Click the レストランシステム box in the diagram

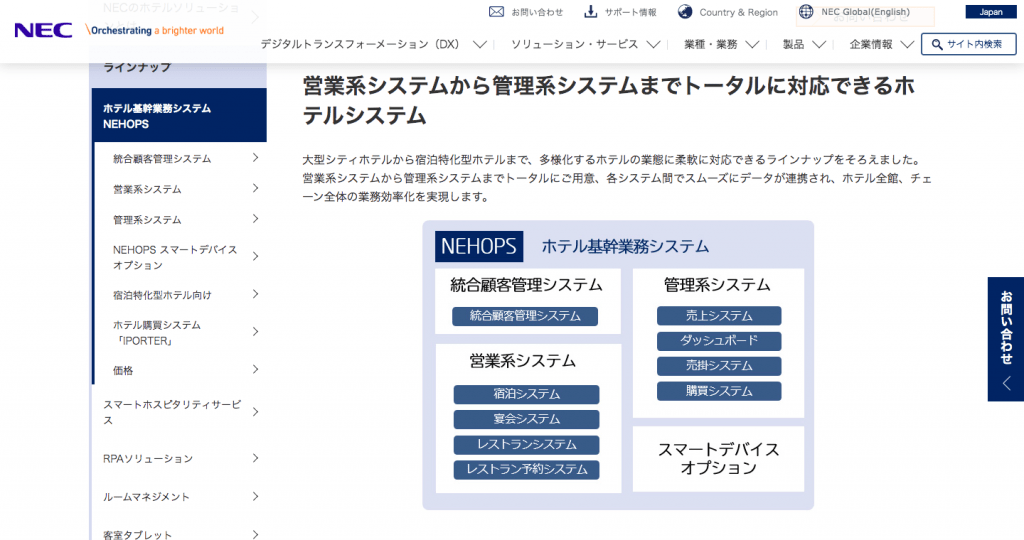click(x=526, y=445)
